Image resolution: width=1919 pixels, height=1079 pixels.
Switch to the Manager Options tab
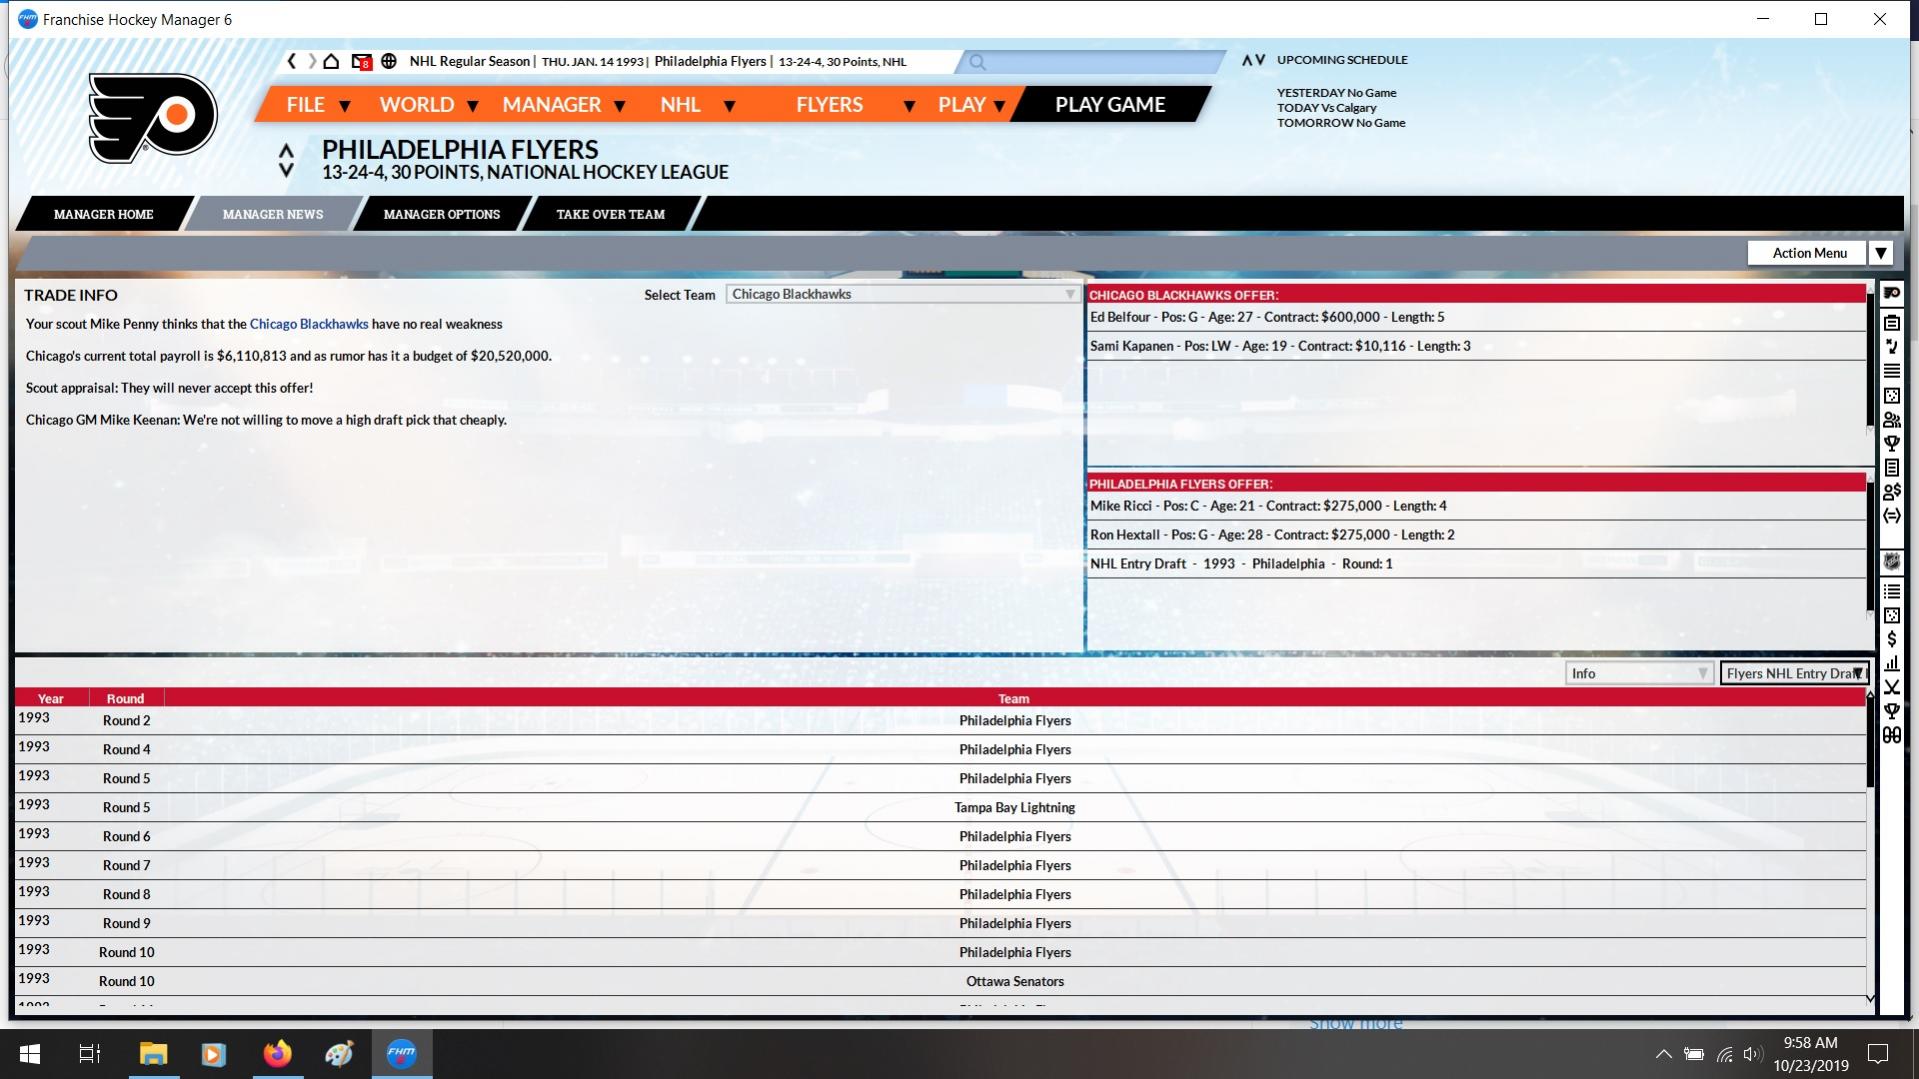[x=441, y=214]
